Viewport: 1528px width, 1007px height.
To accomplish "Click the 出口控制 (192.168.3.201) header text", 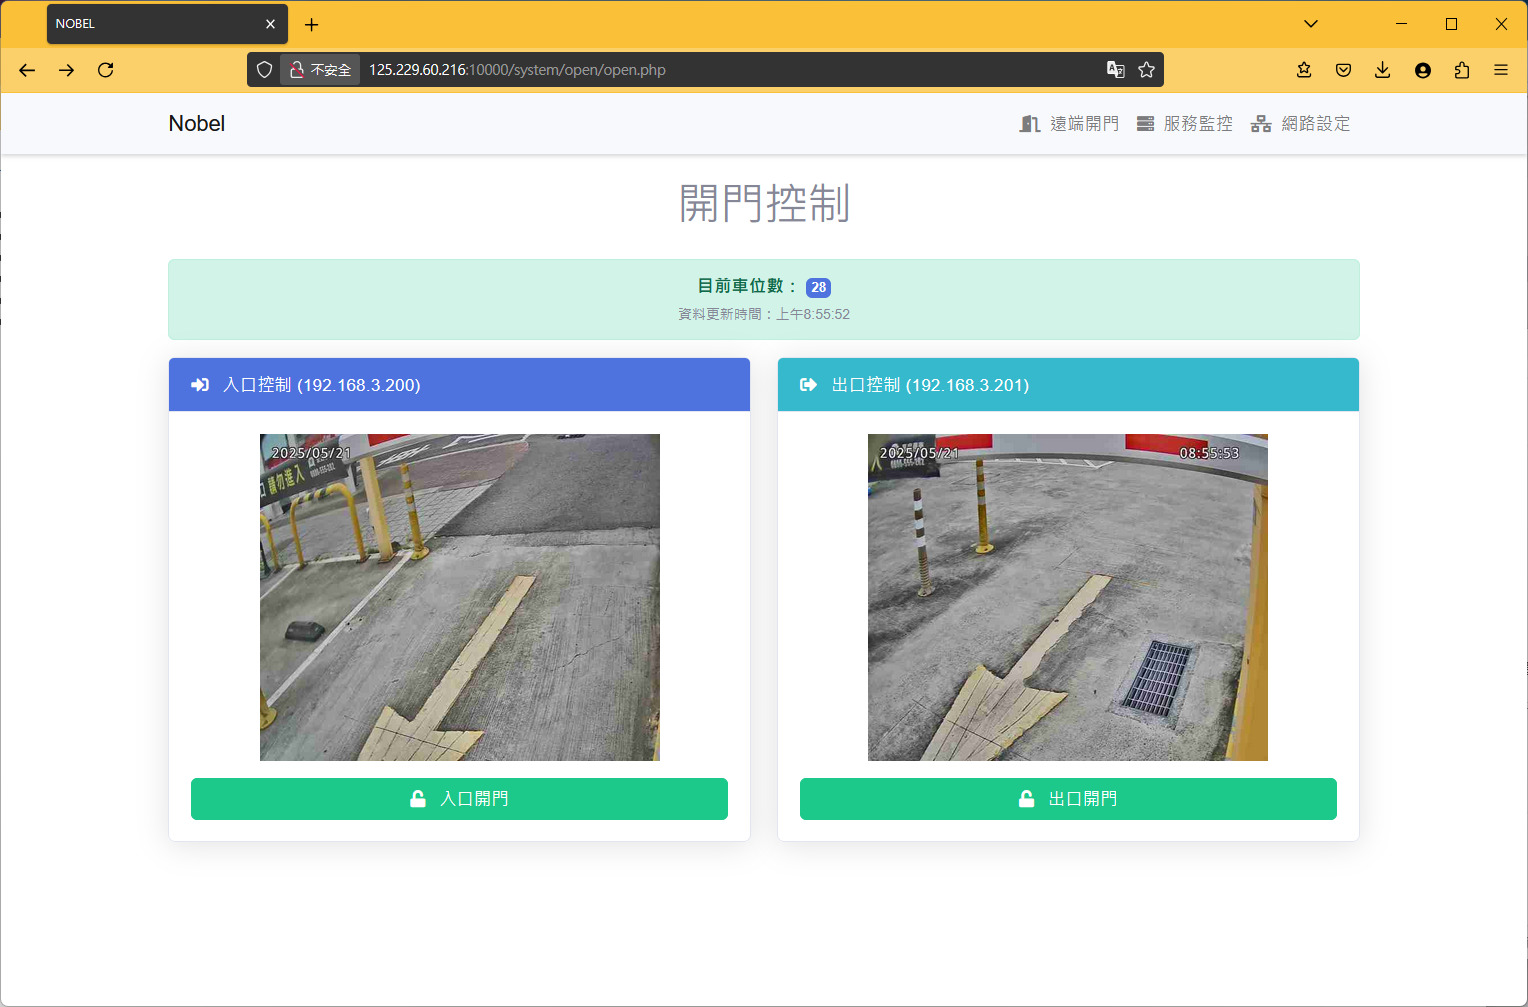I will [x=930, y=385].
